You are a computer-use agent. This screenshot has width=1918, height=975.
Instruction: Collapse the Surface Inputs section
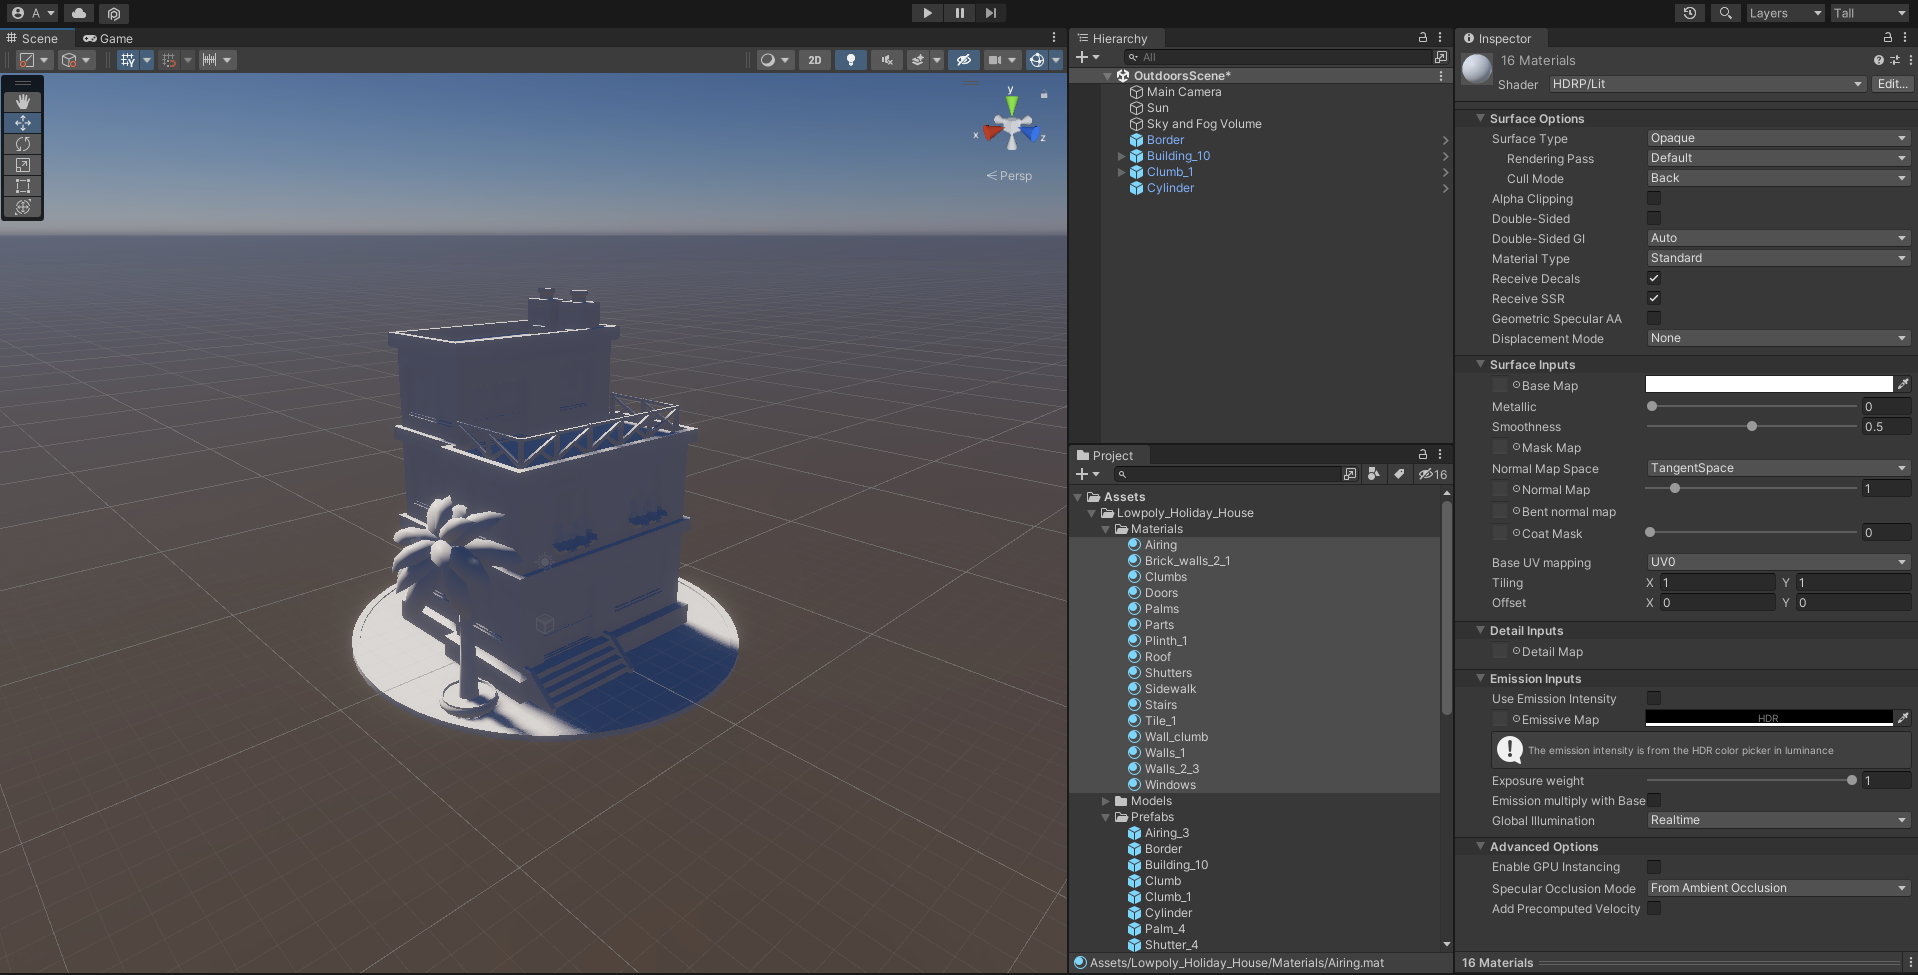pos(1481,365)
